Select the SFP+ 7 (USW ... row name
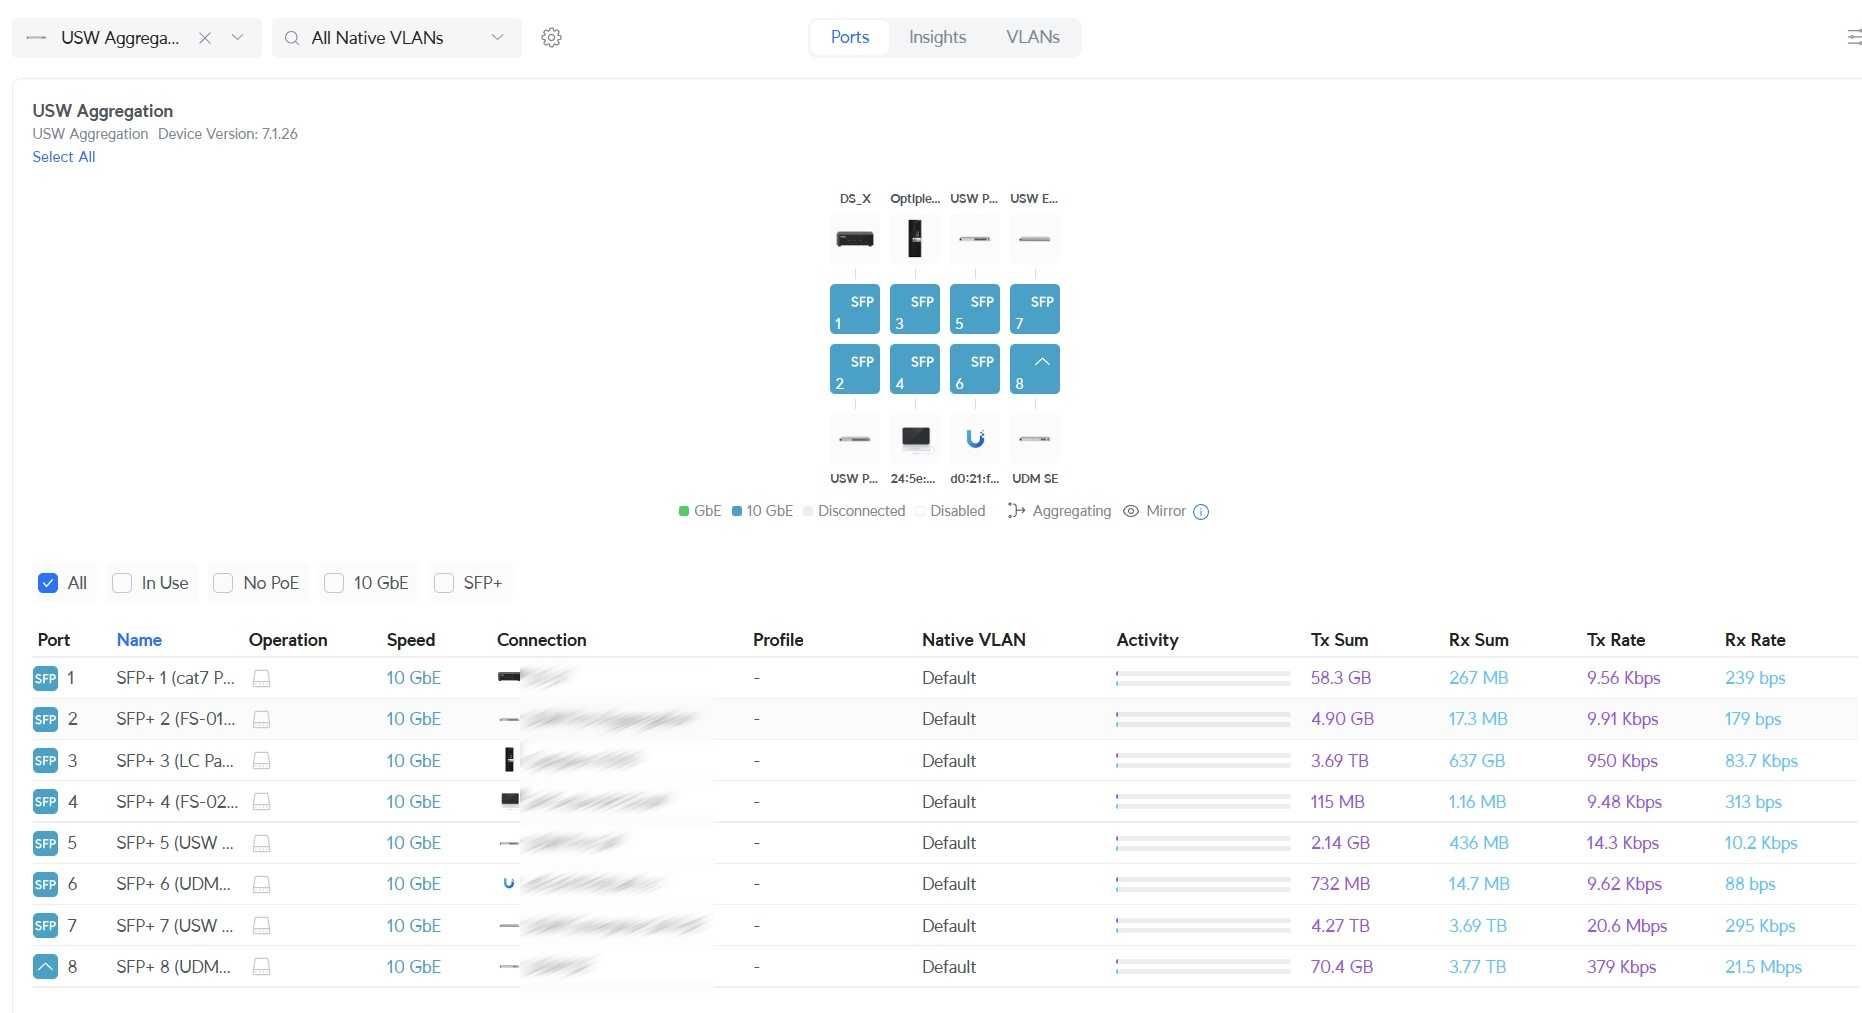The width and height of the screenshot is (1862, 1013). click(x=175, y=926)
